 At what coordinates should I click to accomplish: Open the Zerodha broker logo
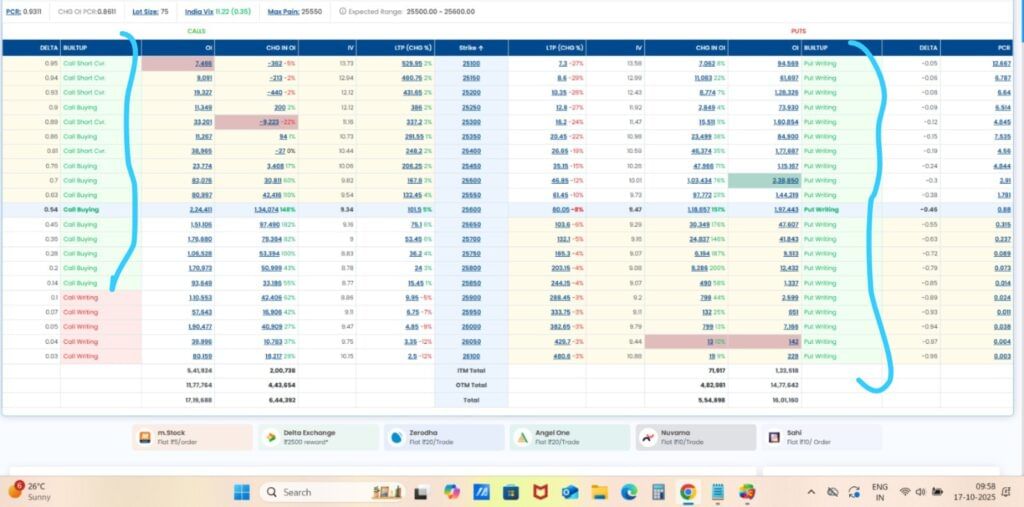[397, 437]
